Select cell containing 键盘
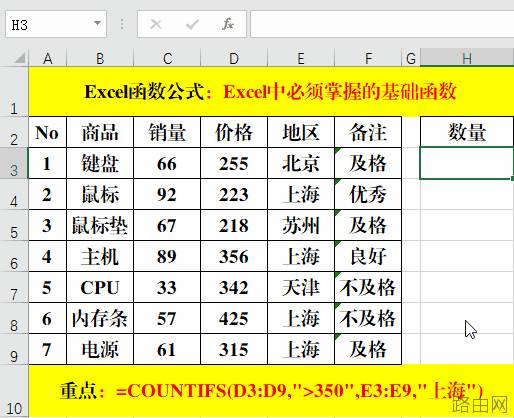Viewport: 514px width, 418px height. pyautogui.click(x=100, y=163)
